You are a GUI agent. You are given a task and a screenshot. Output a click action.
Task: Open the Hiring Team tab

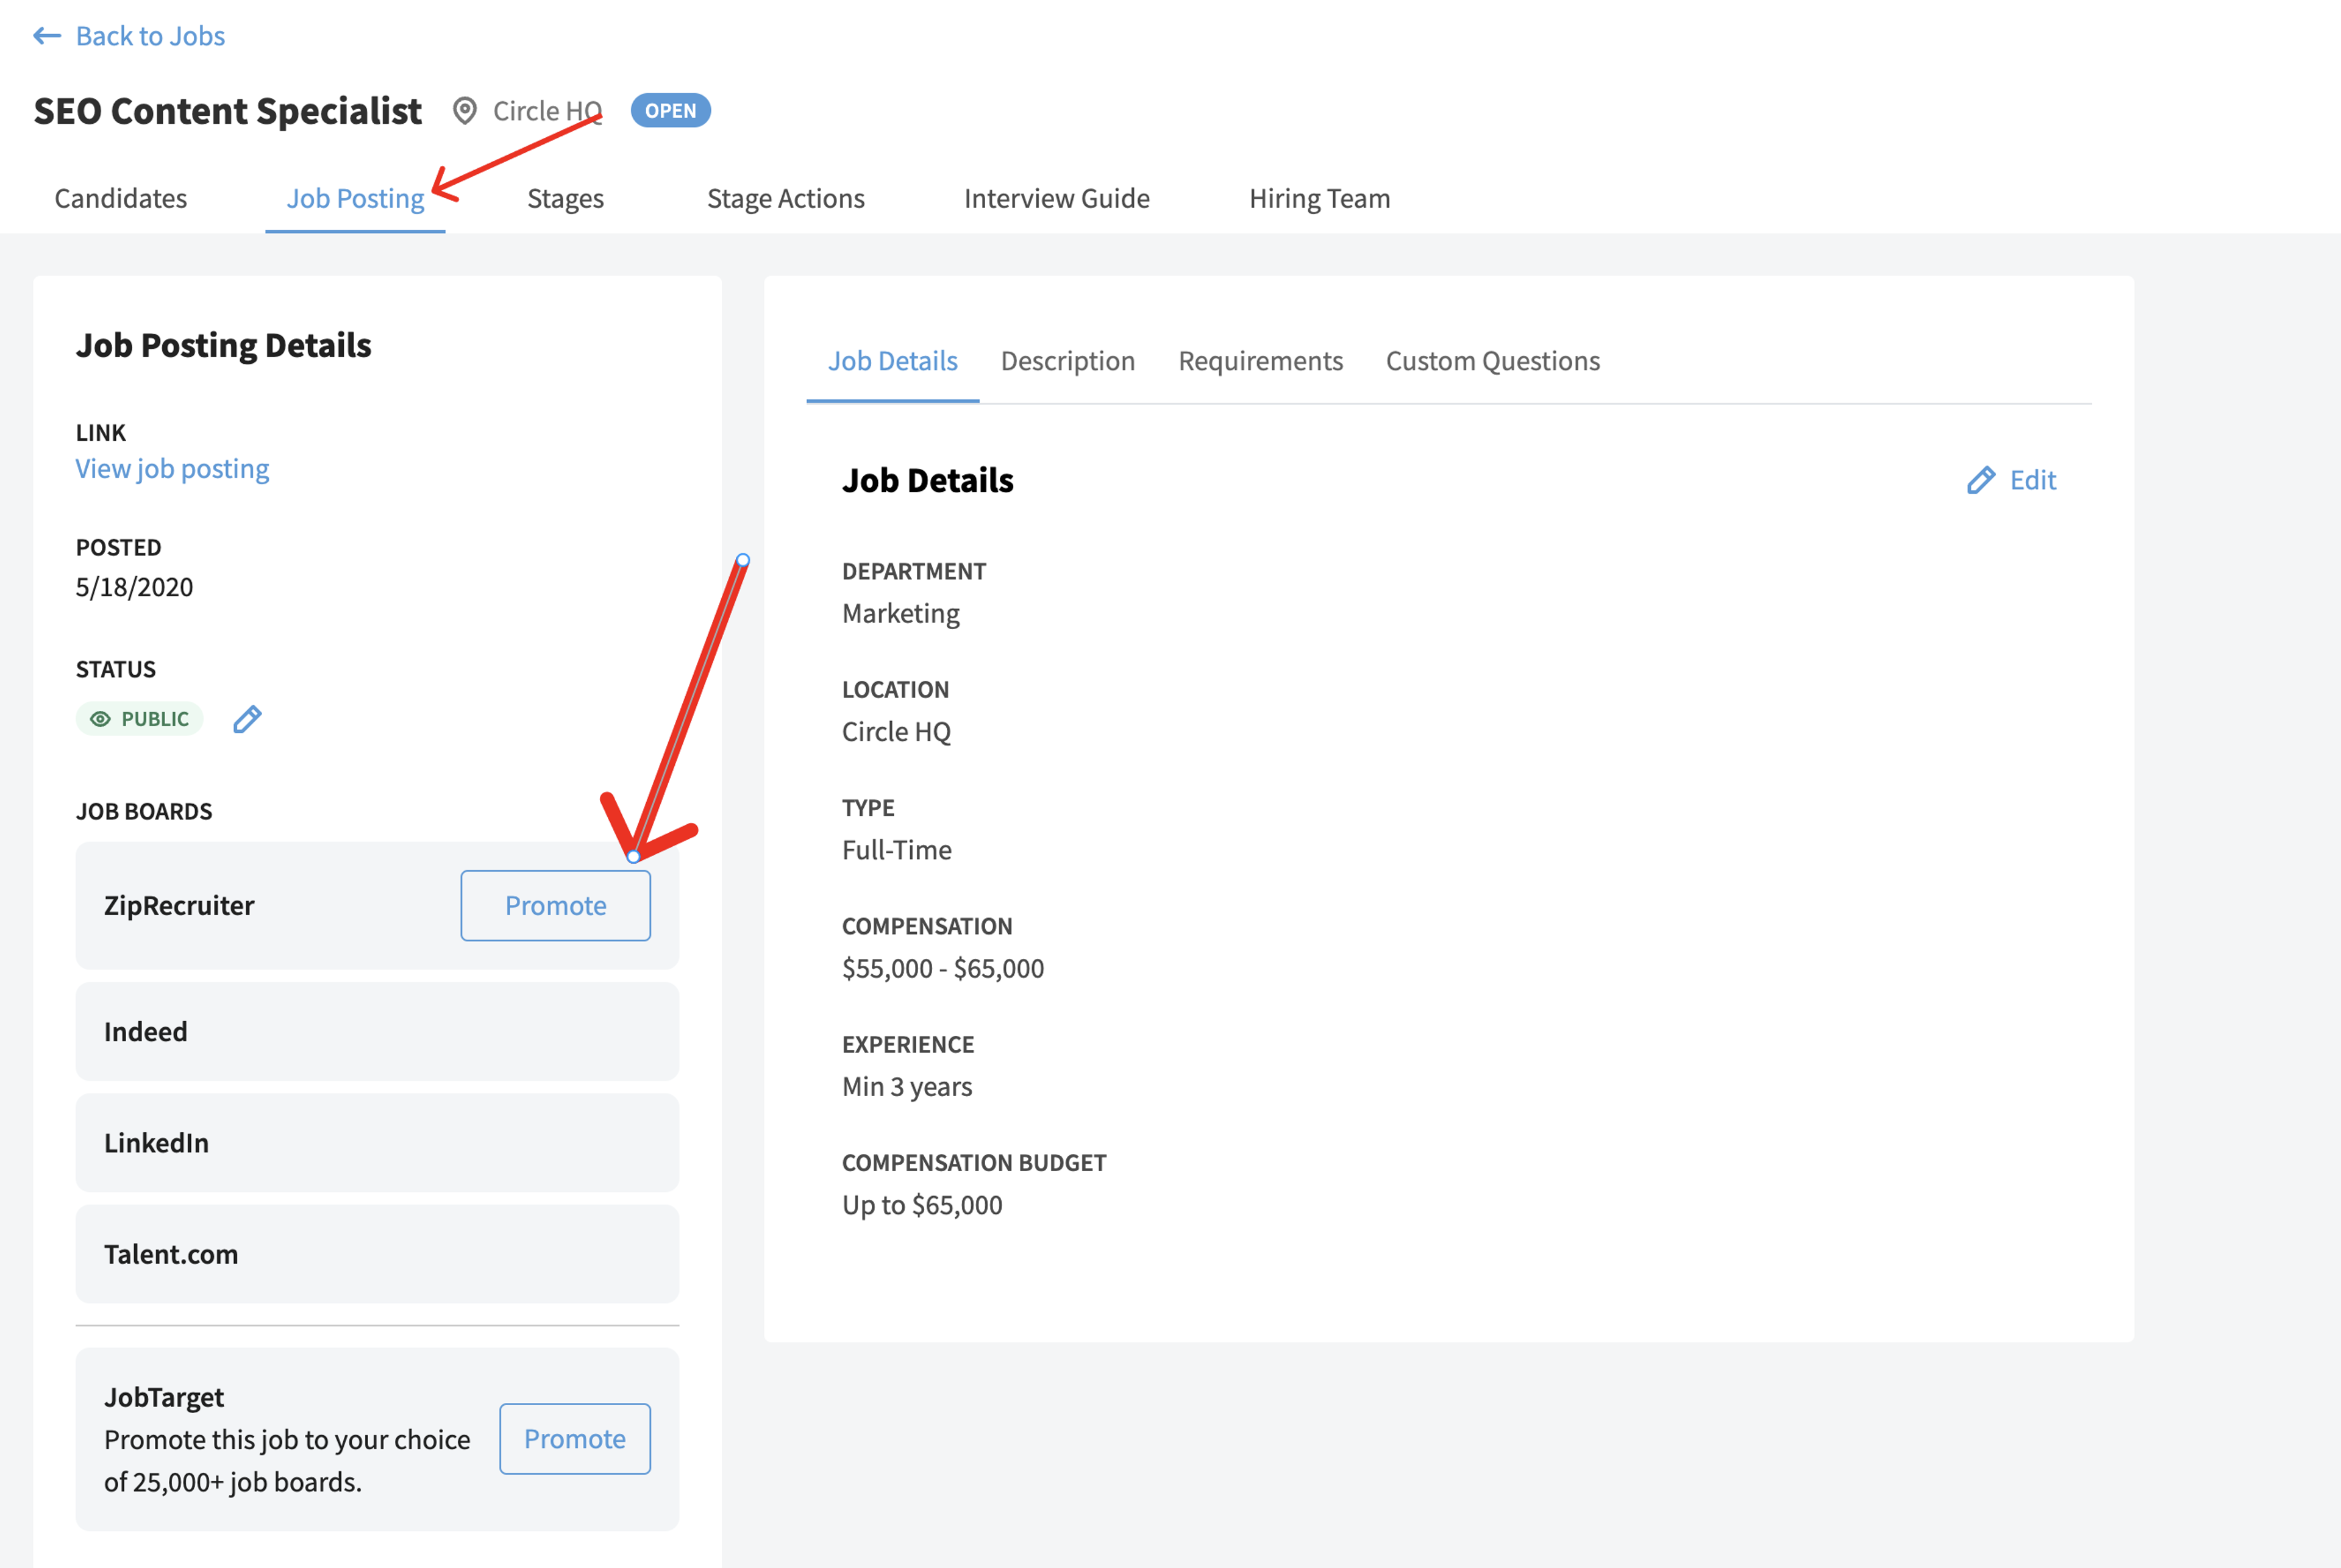pyautogui.click(x=1320, y=198)
